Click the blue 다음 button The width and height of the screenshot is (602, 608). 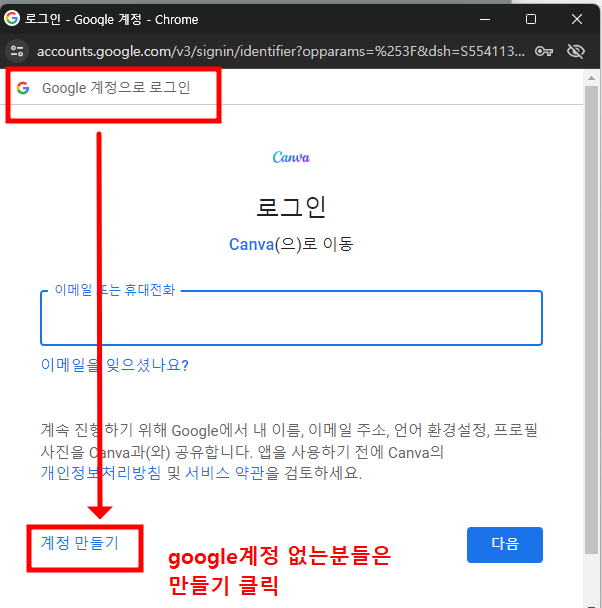click(x=505, y=544)
